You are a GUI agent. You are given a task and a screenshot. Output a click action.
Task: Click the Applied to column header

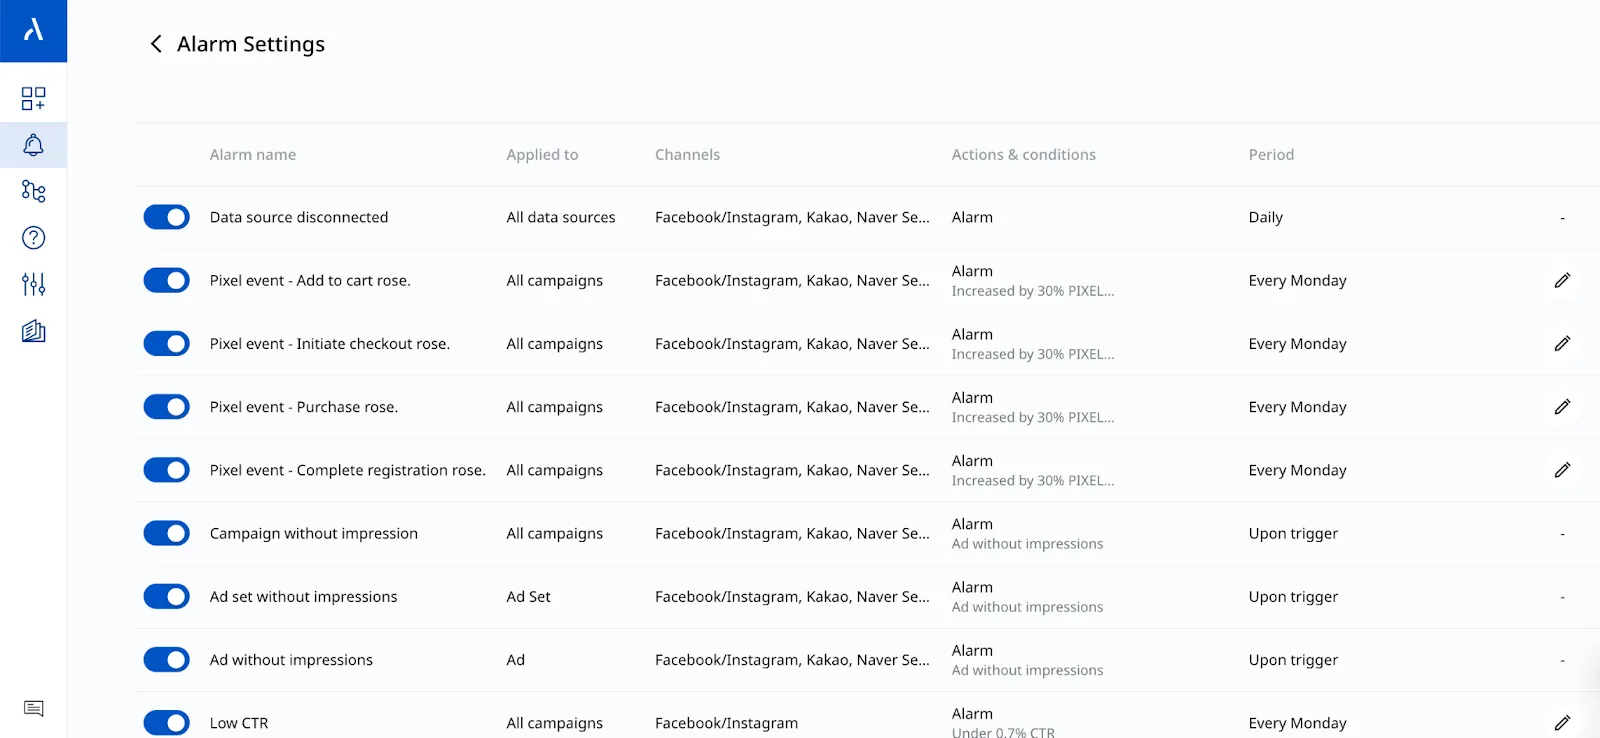(542, 154)
